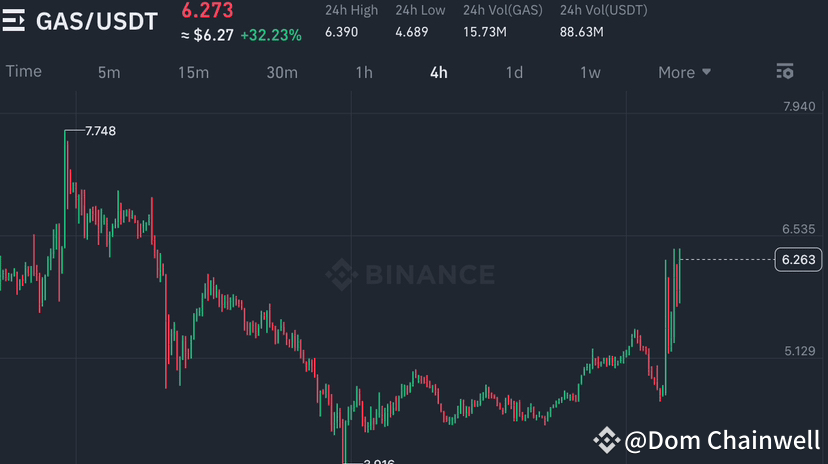This screenshot has width=828, height=464.
Task: Expand the More intervals dropdown
Action: click(x=684, y=72)
